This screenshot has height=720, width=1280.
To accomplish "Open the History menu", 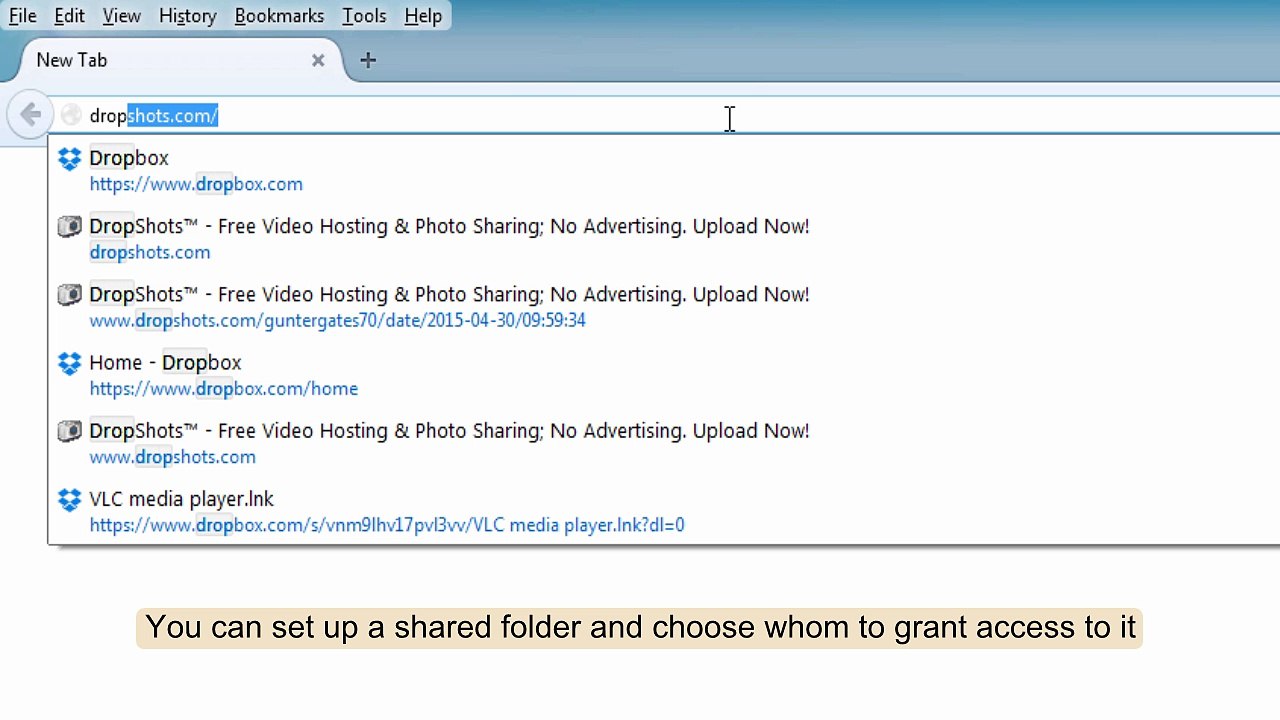I will pyautogui.click(x=187, y=16).
